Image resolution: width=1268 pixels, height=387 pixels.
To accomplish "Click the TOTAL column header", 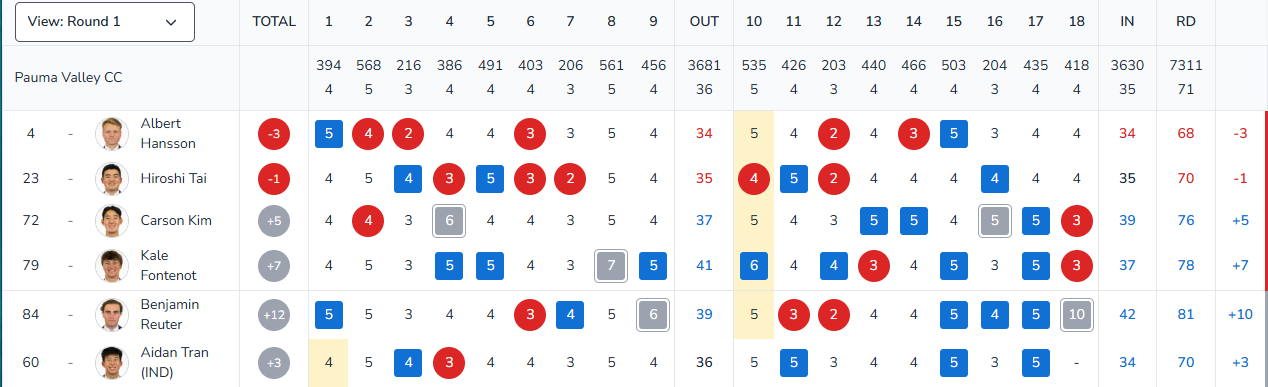I will coord(274,22).
